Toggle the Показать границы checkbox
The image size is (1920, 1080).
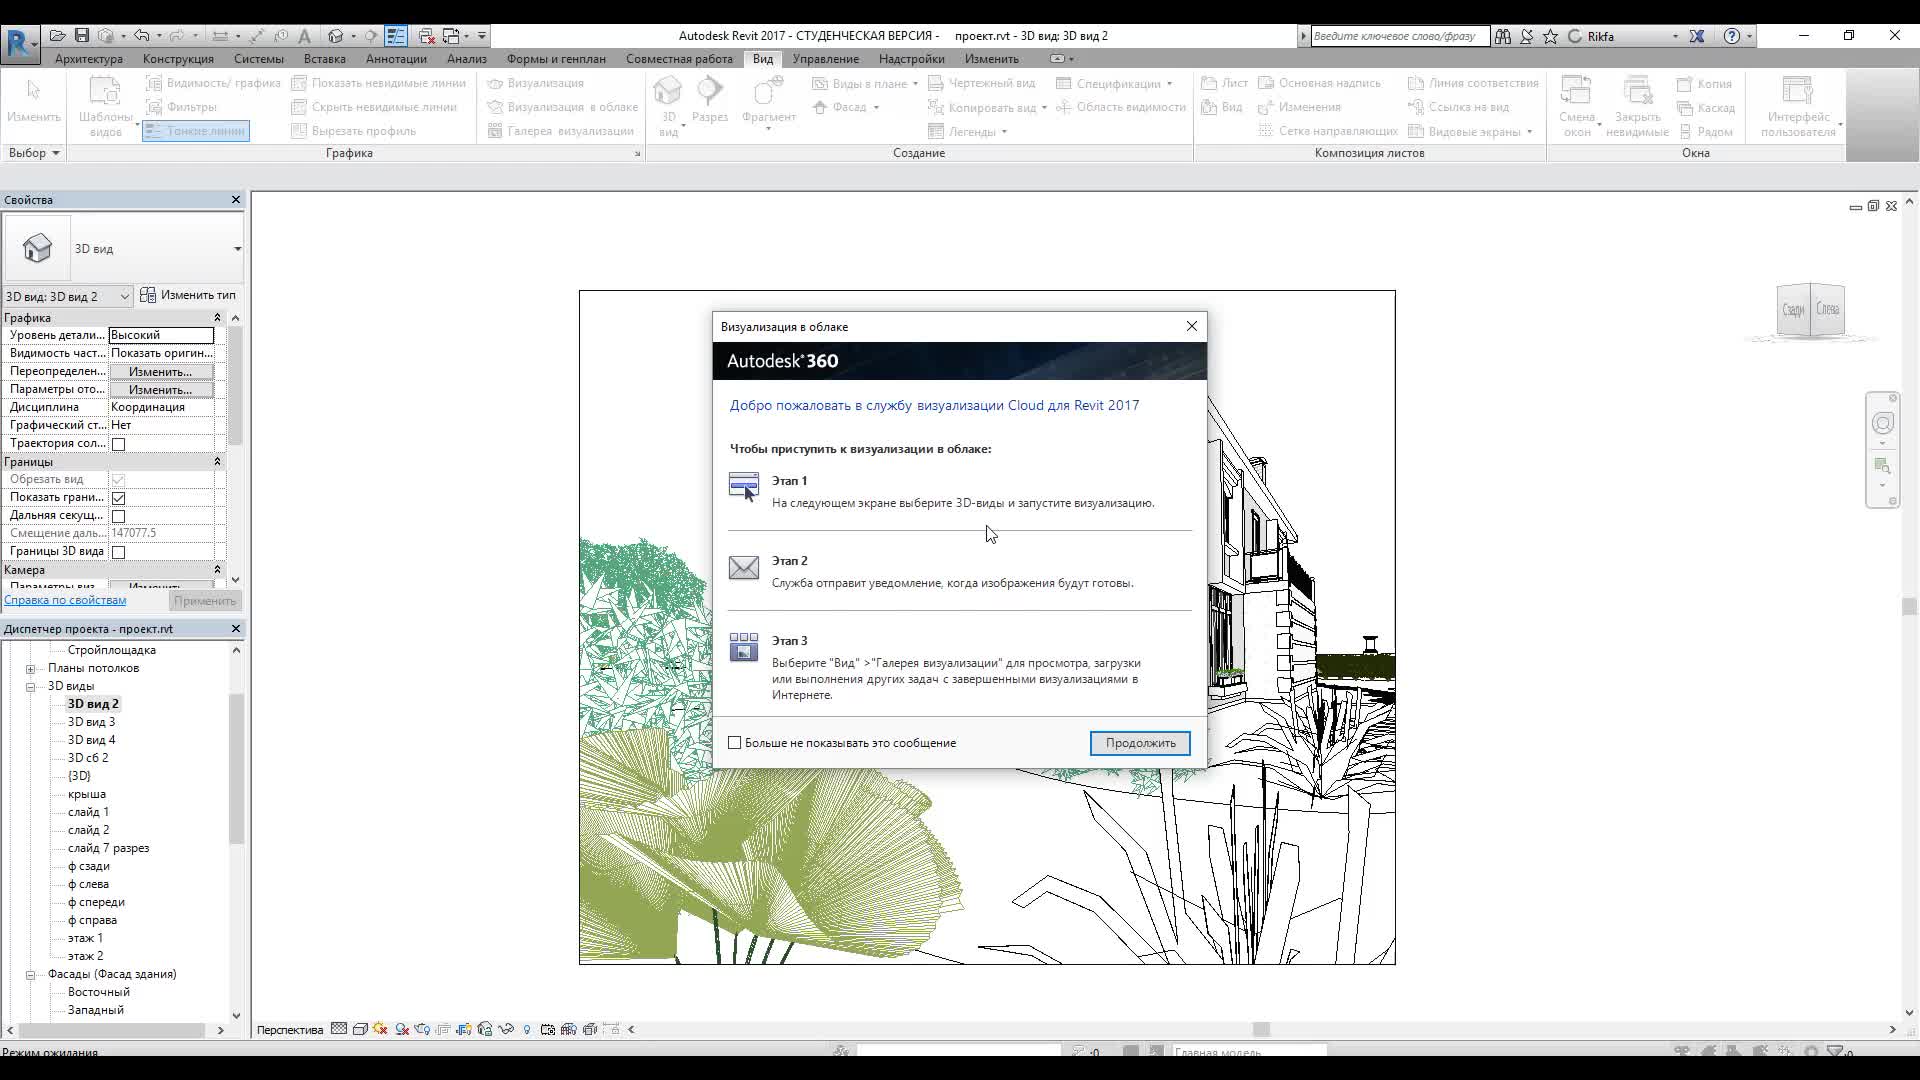coord(118,498)
